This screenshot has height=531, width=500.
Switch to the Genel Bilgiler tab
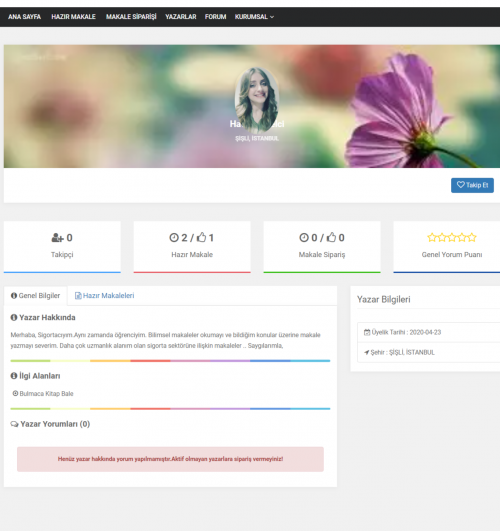[36, 296]
